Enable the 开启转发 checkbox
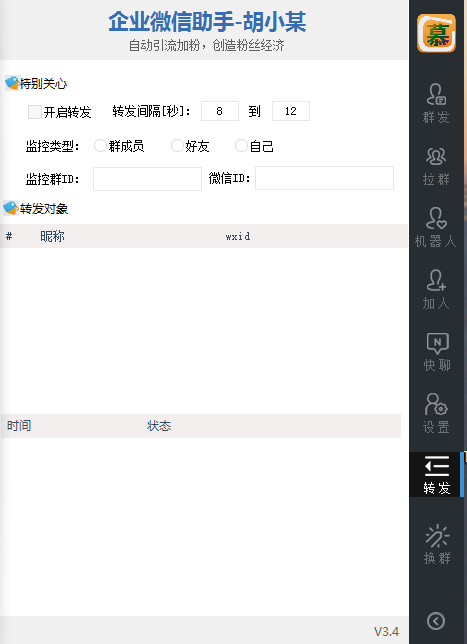 [35, 112]
